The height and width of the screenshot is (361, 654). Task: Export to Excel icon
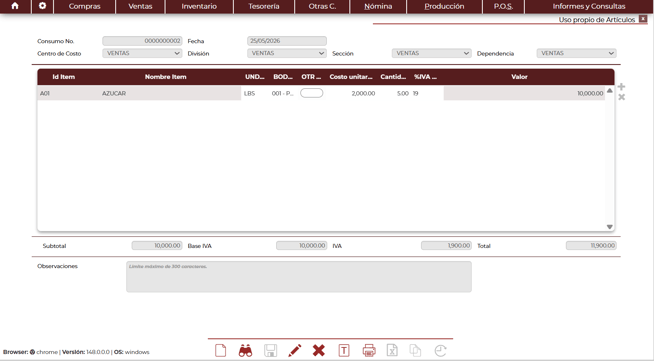tap(392, 351)
